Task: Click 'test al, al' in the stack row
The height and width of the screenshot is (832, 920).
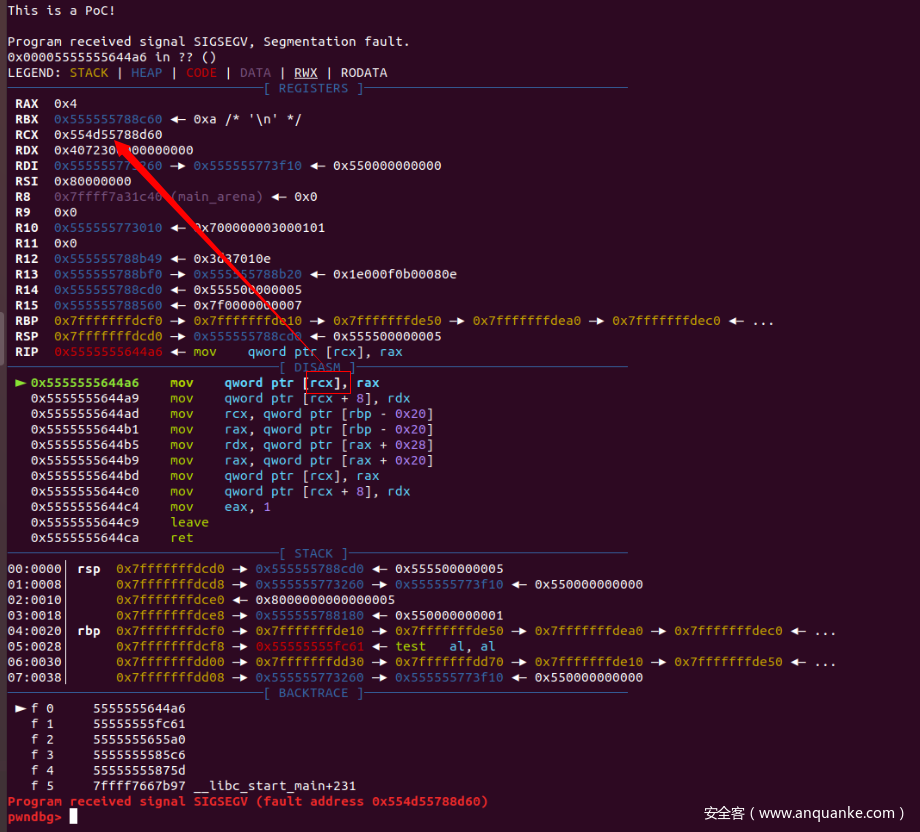Action: pos(445,647)
